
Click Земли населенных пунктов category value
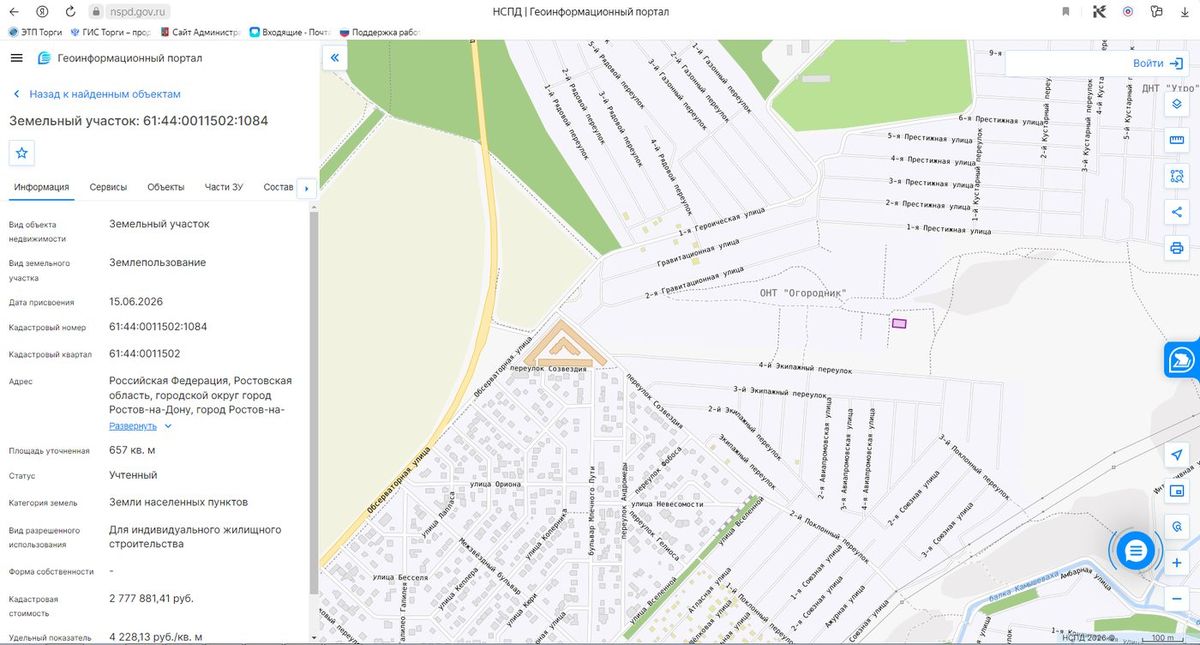(178, 502)
